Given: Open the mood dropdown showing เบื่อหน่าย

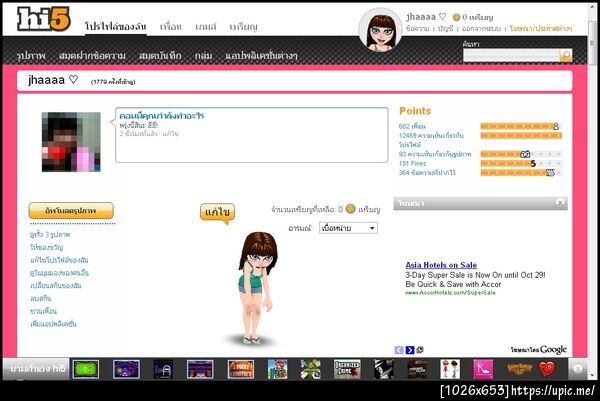Looking at the screenshot, I should 348,228.
